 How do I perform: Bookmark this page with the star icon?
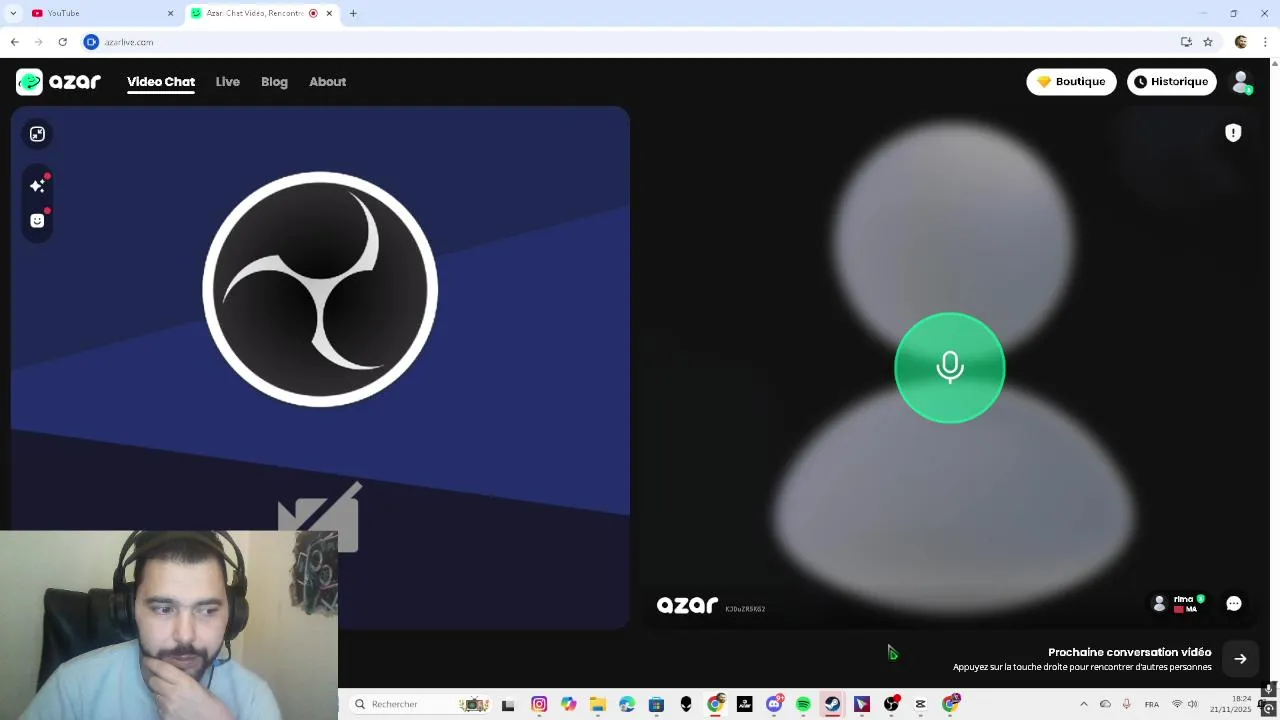[1208, 42]
